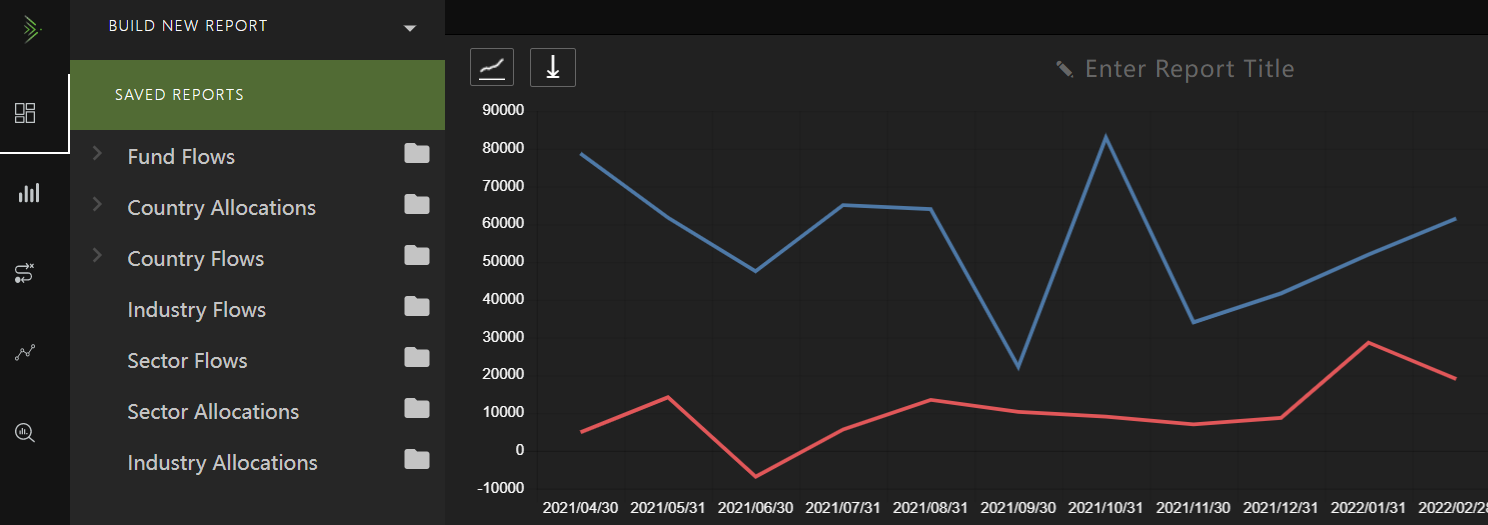
Task: Click the 2021/06/30 x-axis date
Action: (755, 508)
